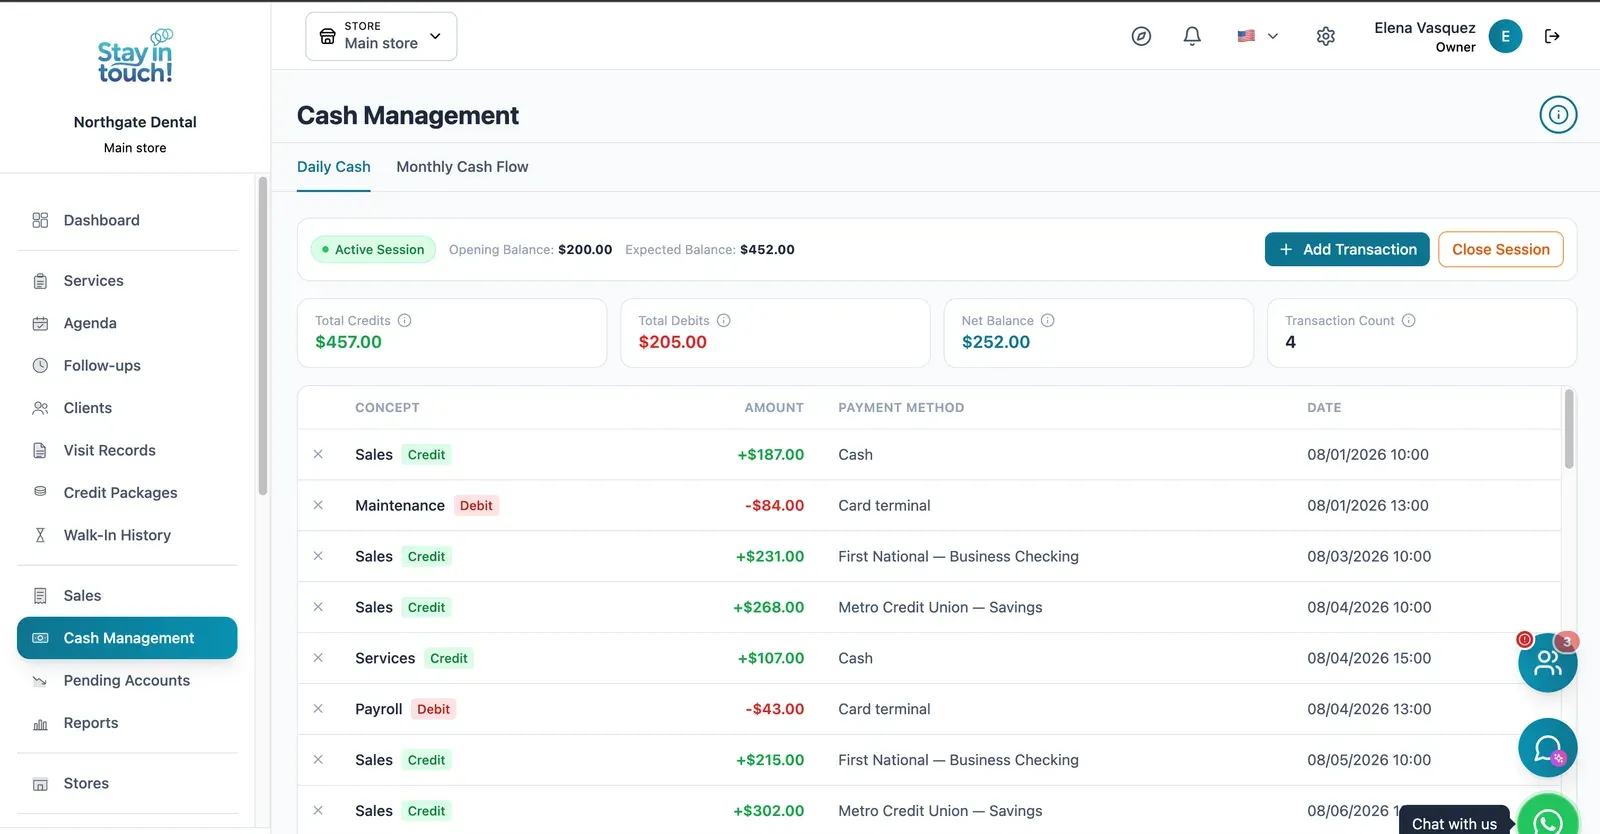The width and height of the screenshot is (1600, 834).
Task: Expand the Main store selector
Action: [381, 36]
